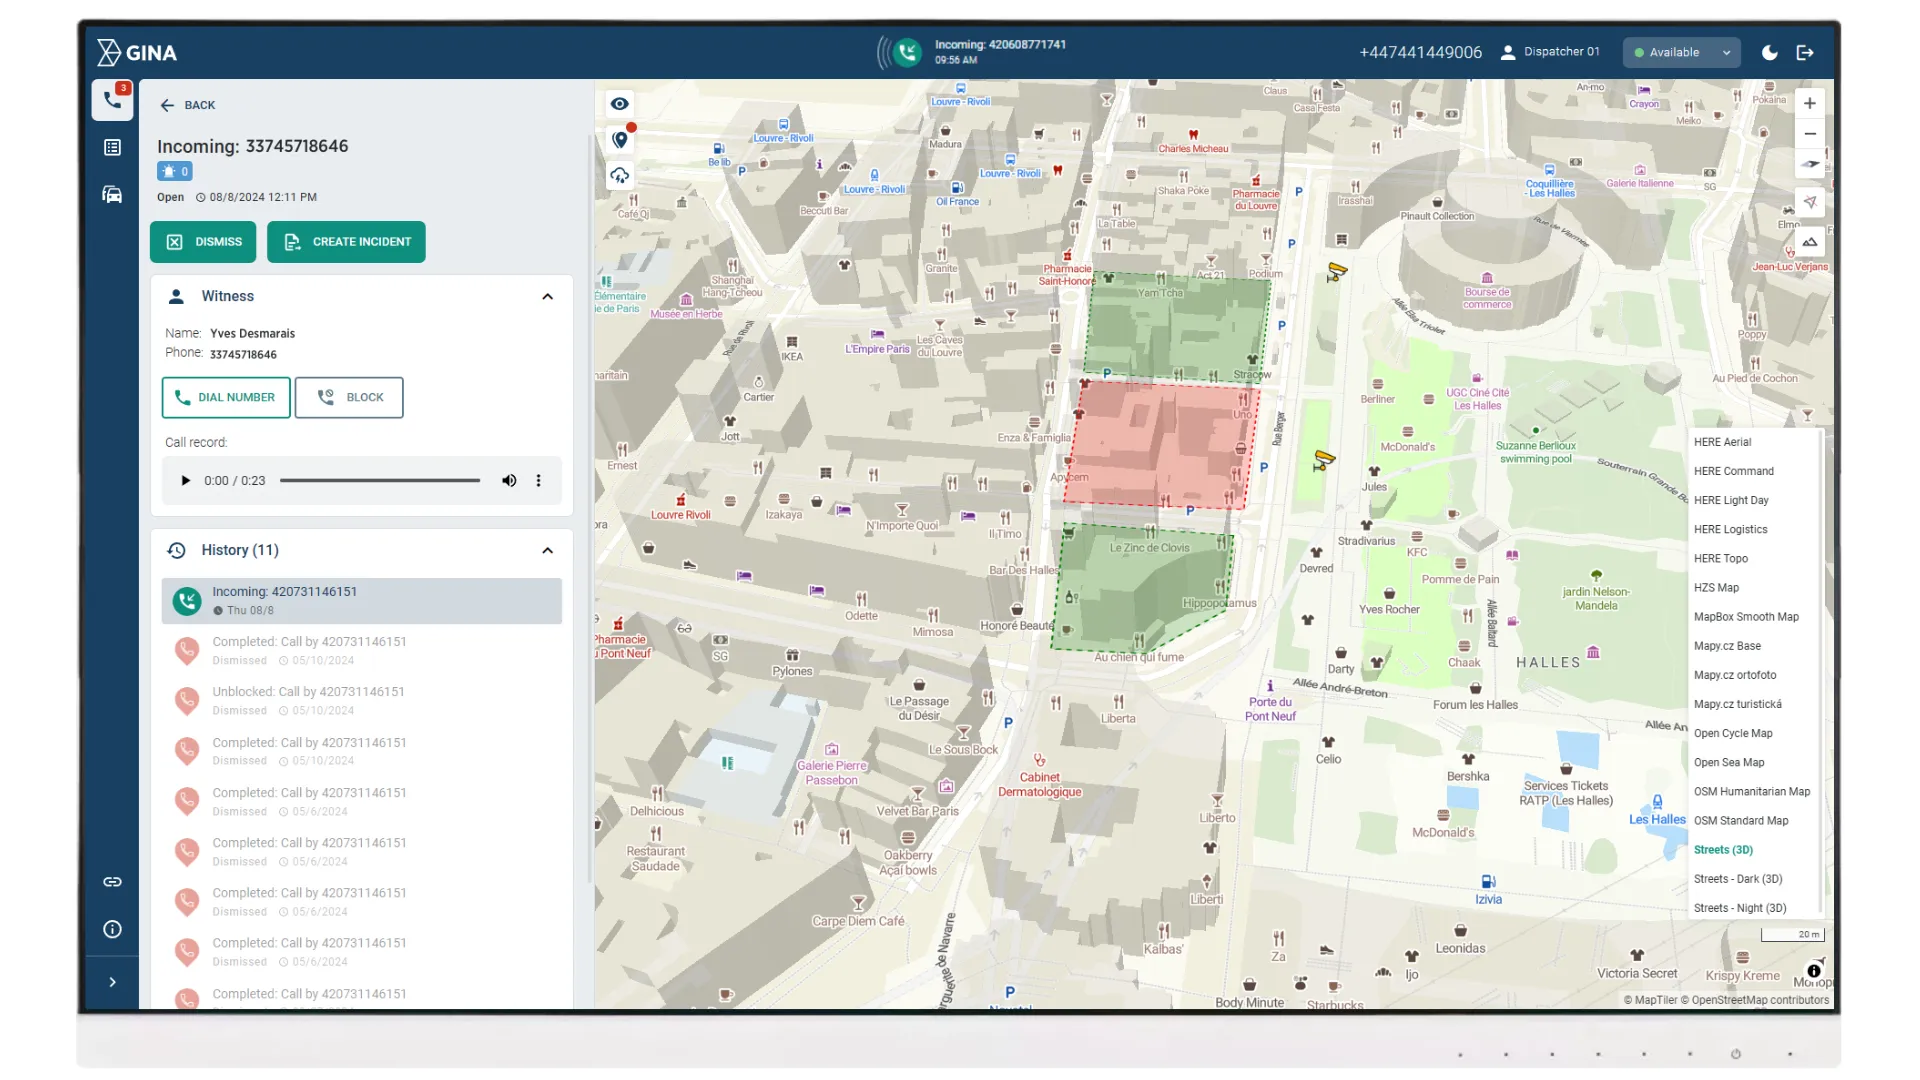Select HERE Aerial map style
The height and width of the screenshot is (1080, 1920).
point(1722,442)
